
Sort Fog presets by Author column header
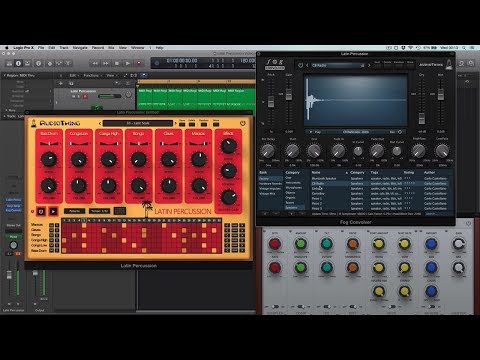pyautogui.click(x=430, y=172)
